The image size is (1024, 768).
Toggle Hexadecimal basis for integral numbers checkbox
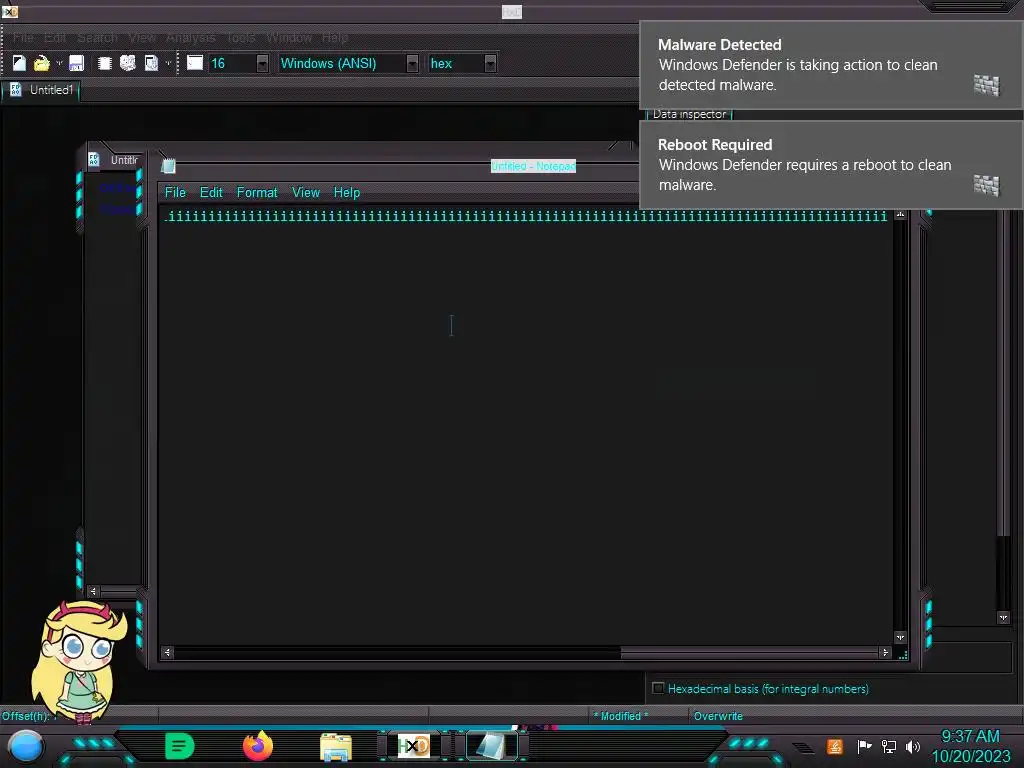(x=658, y=688)
